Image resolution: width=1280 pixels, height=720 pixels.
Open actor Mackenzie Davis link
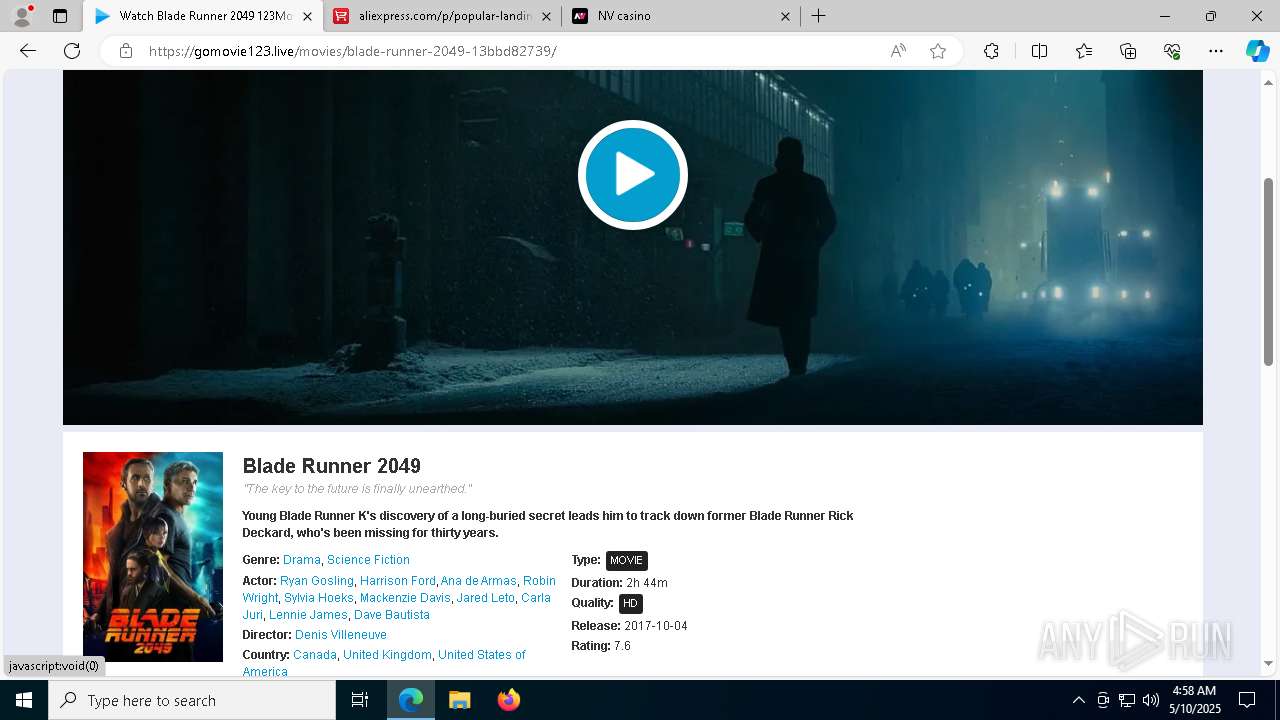click(405, 598)
